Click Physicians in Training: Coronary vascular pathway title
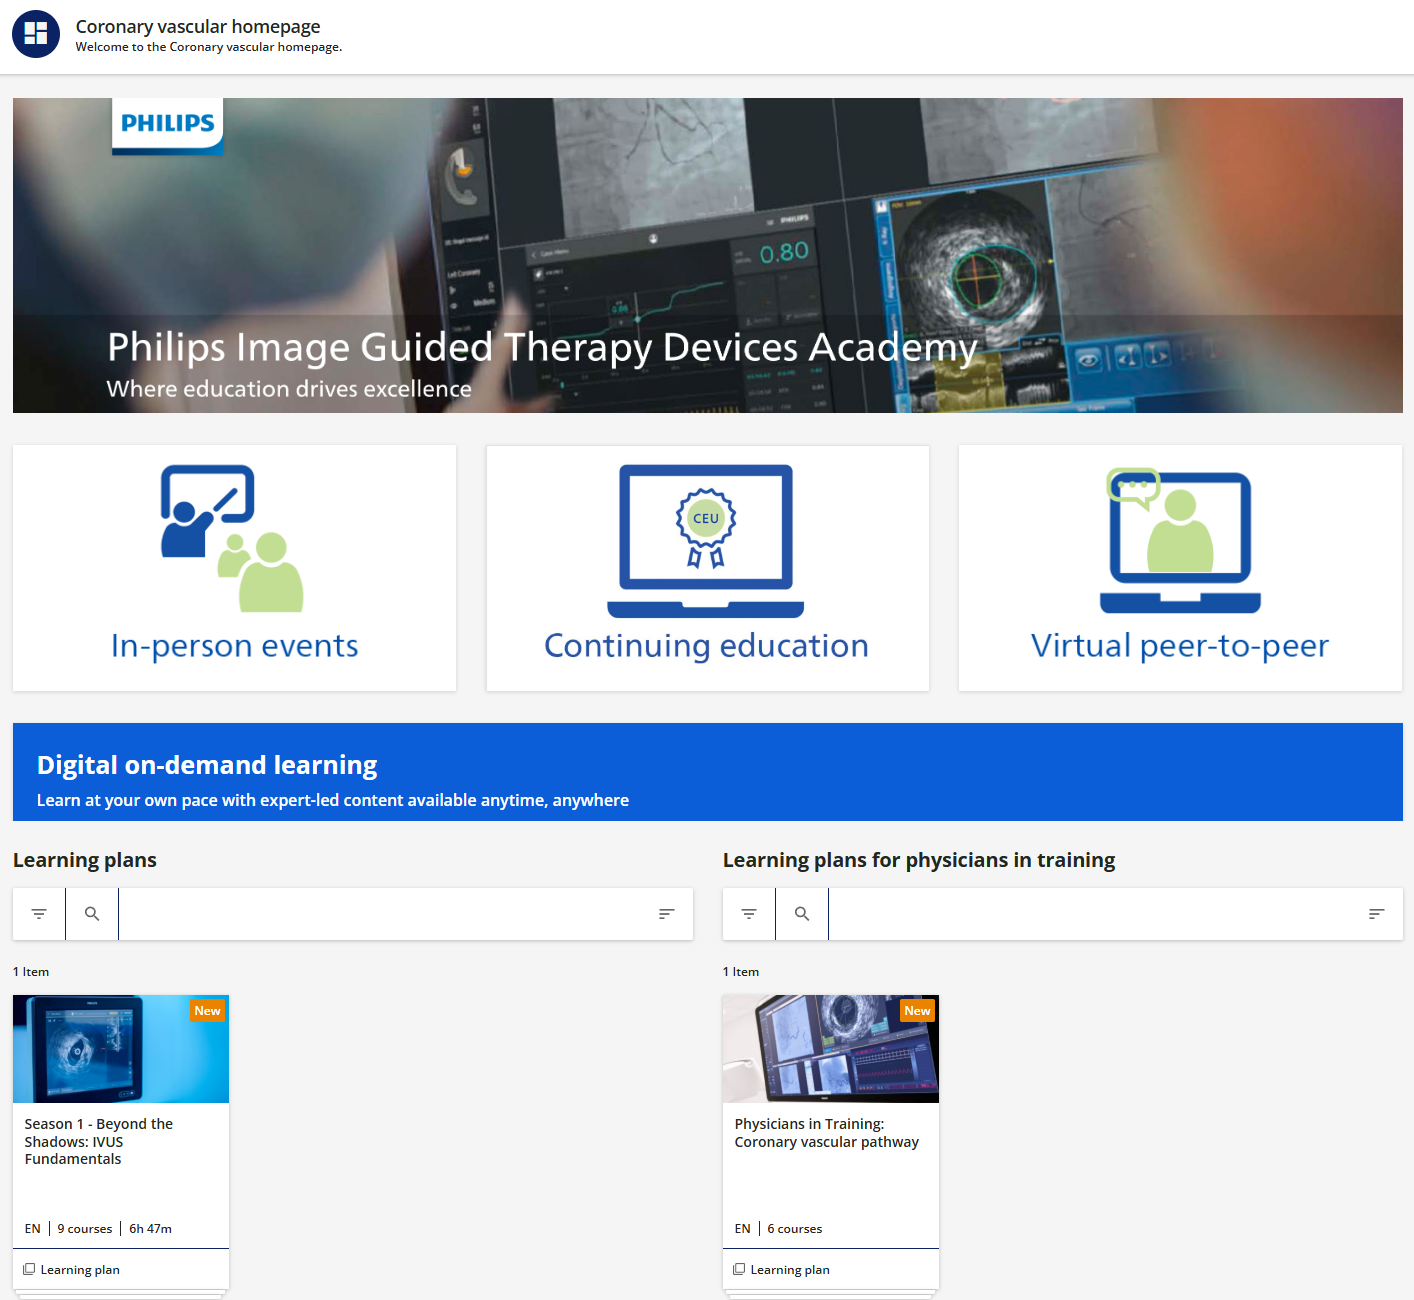1414x1300 pixels. [826, 1133]
